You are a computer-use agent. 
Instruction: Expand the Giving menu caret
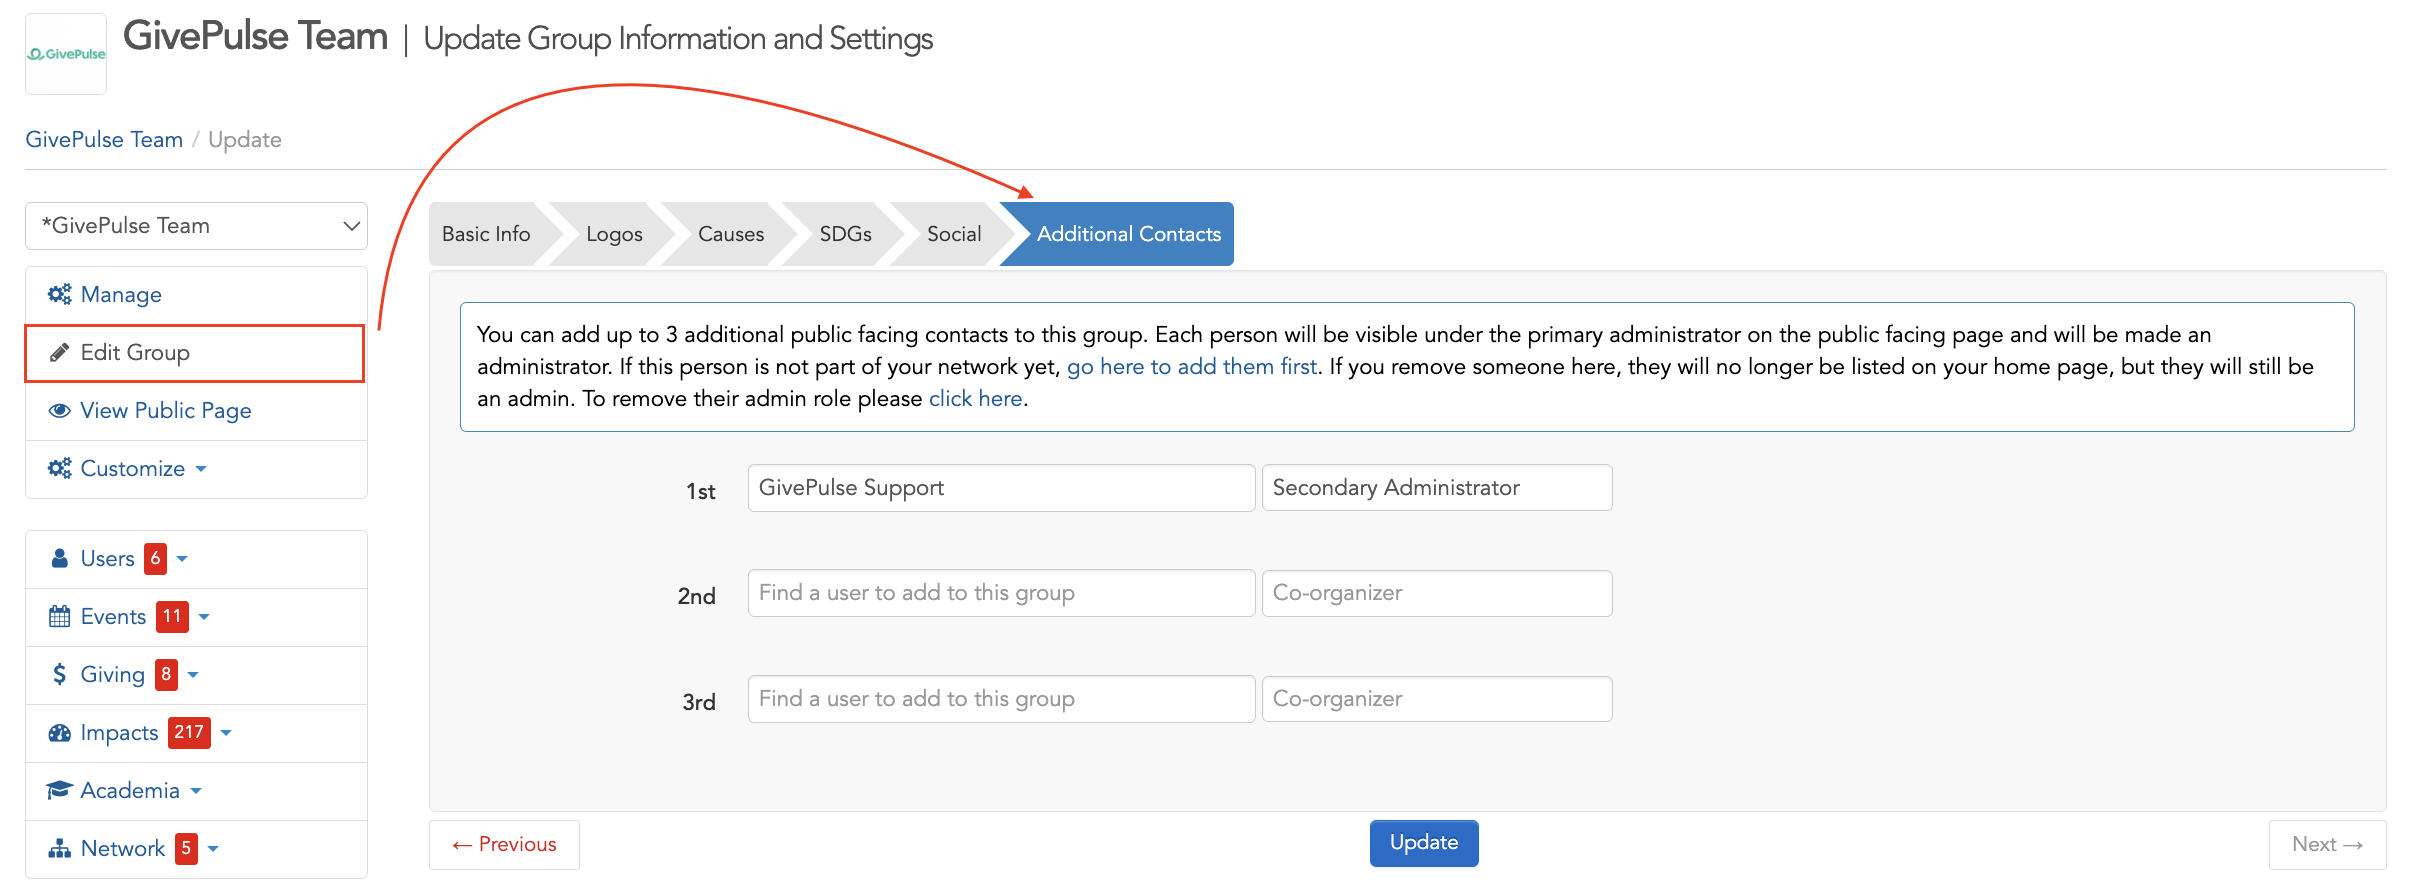[193, 675]
